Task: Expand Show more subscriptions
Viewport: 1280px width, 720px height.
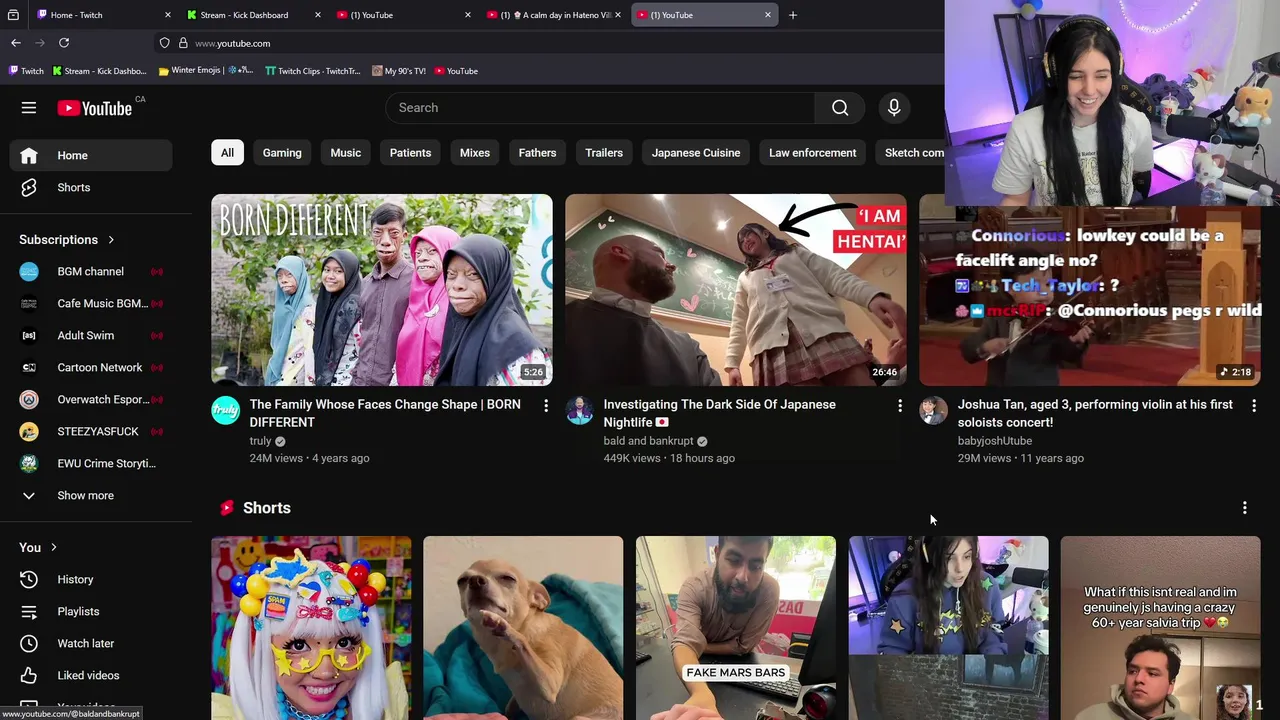Action: click(91, 495)
